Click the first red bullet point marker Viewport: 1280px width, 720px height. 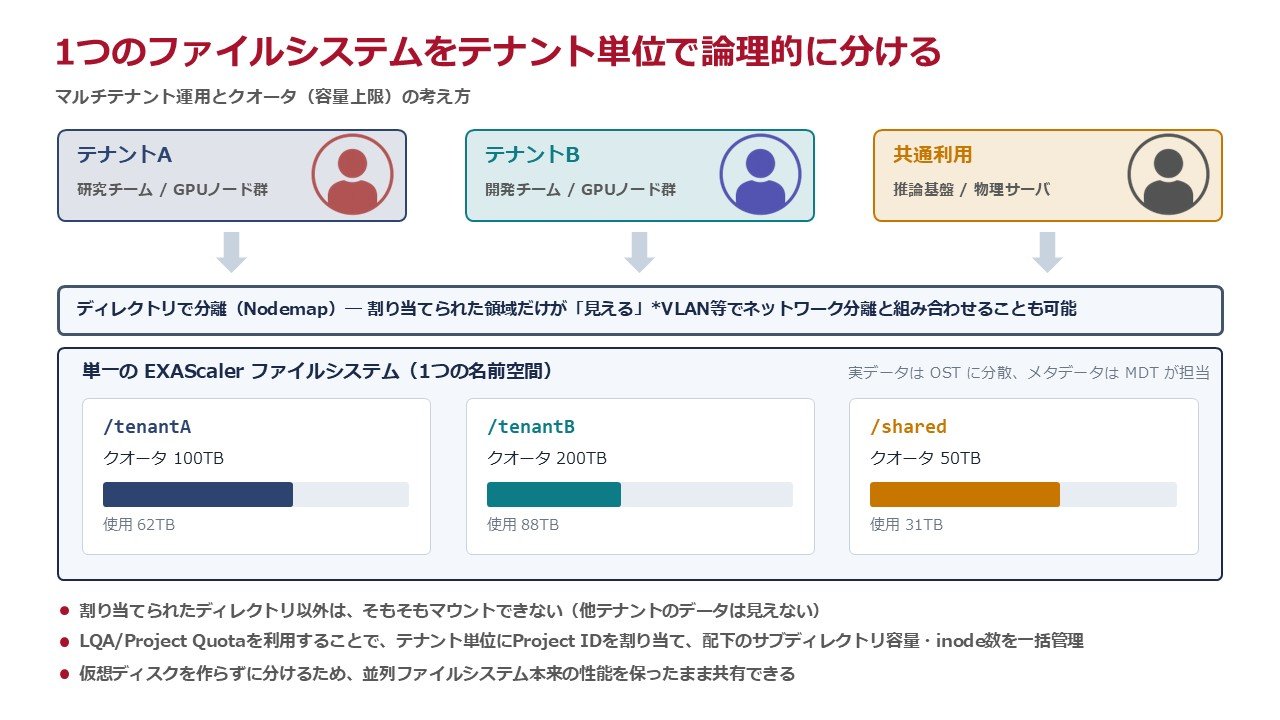pos(65,610)
